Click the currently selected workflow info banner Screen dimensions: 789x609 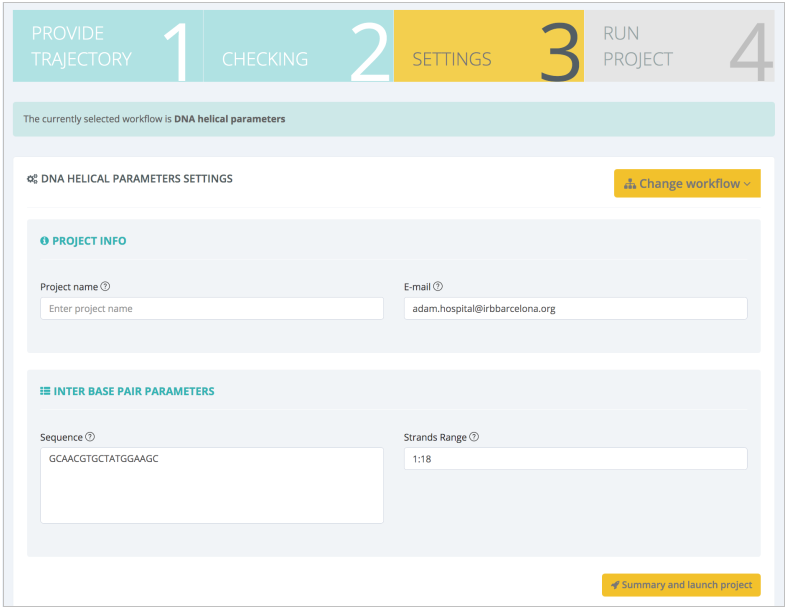[x=393, y=119]
